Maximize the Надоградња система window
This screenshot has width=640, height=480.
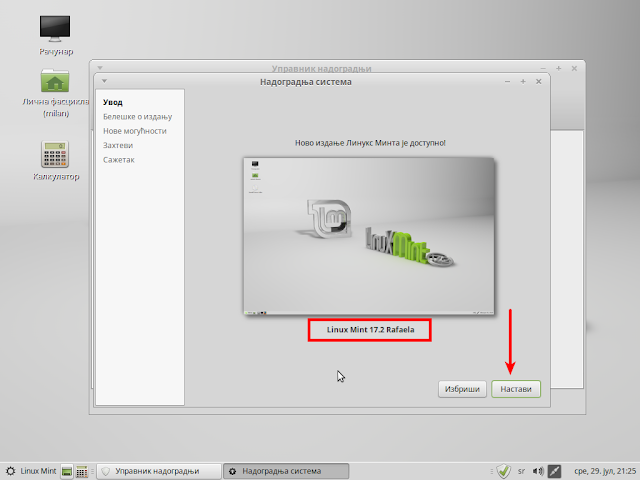[523, 82]
